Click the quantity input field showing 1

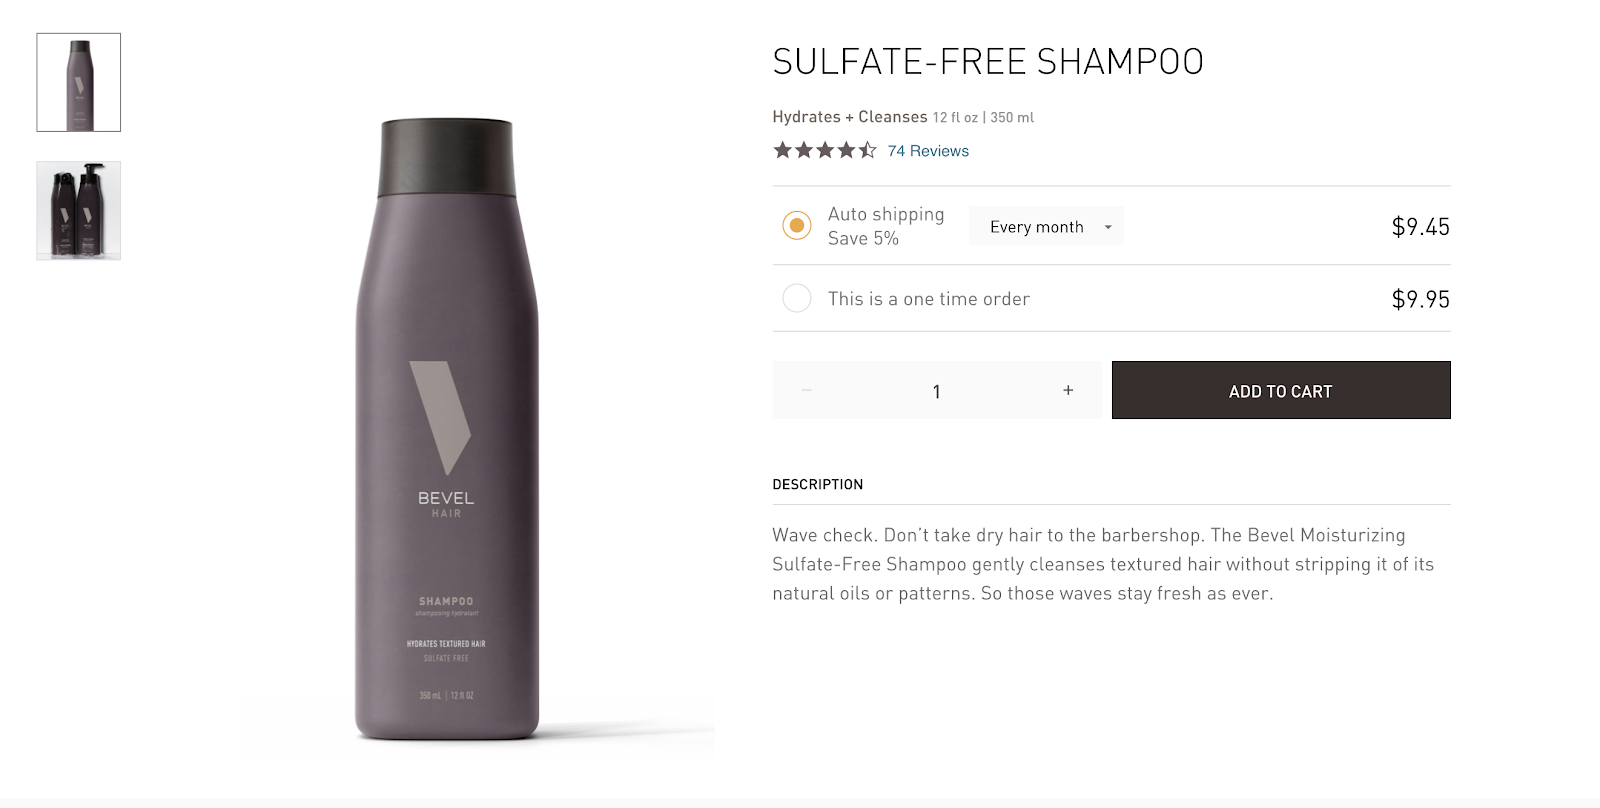937,391
